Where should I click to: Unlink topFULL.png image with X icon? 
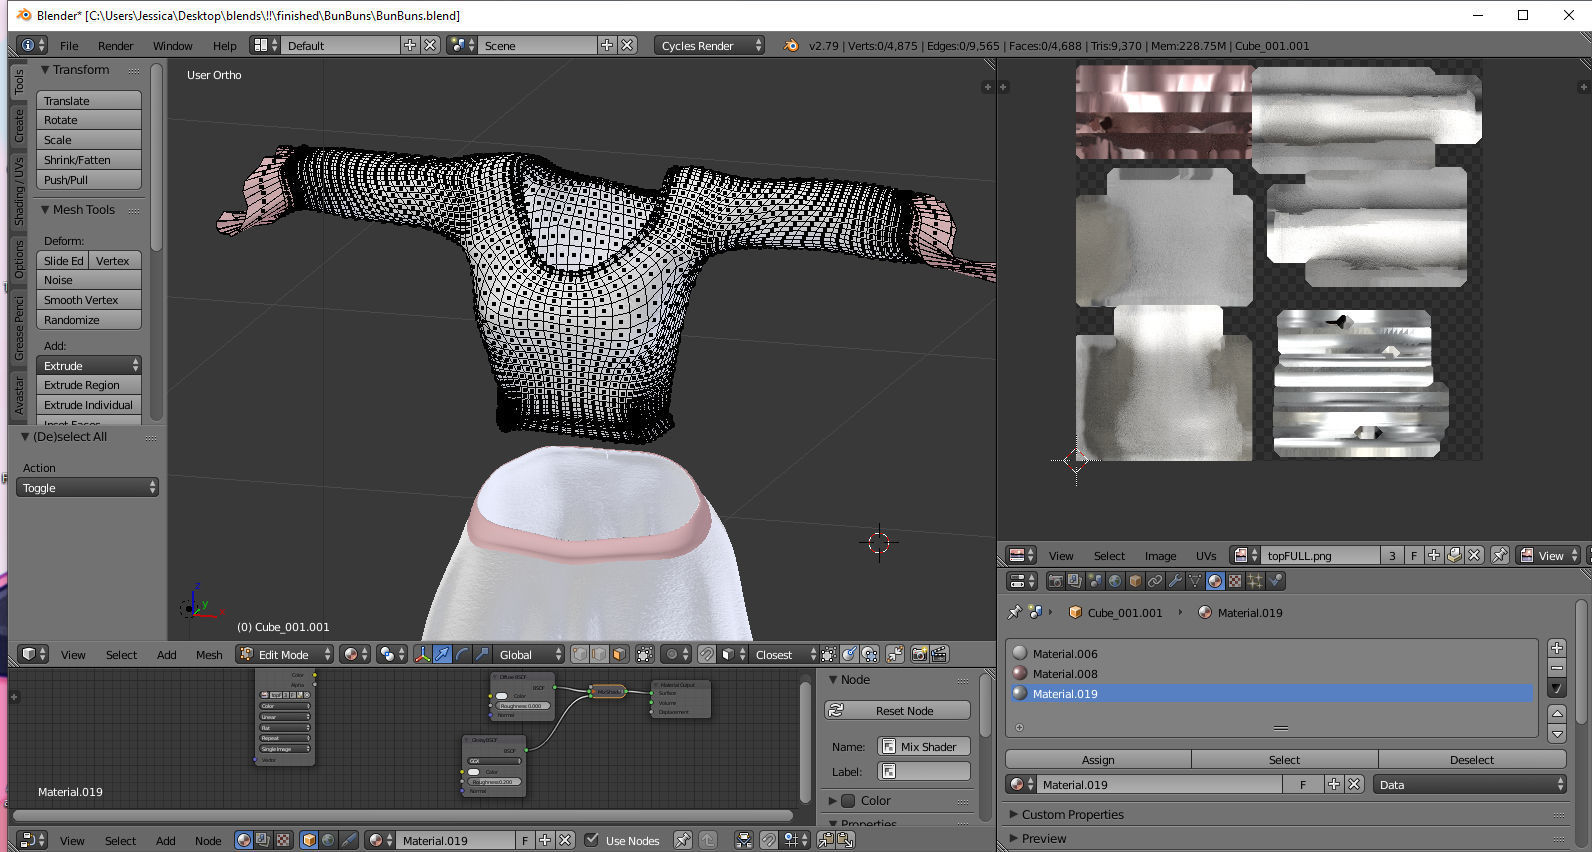click(1474, 555)
